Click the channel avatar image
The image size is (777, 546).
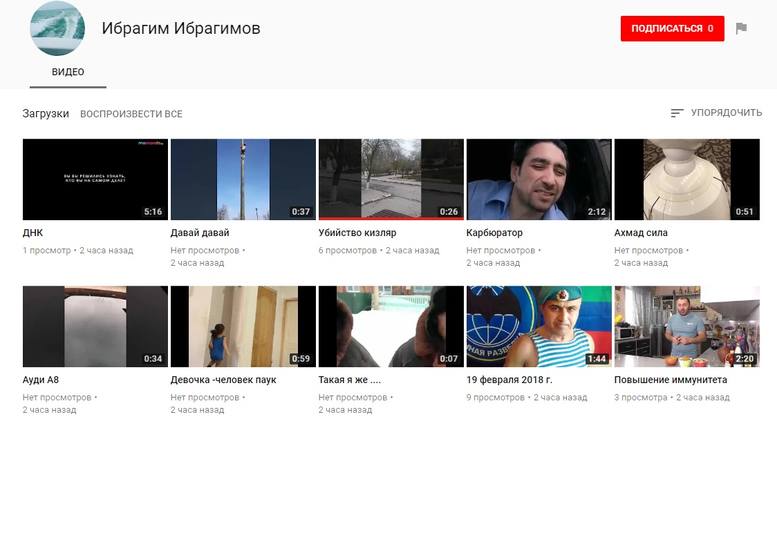57,28
